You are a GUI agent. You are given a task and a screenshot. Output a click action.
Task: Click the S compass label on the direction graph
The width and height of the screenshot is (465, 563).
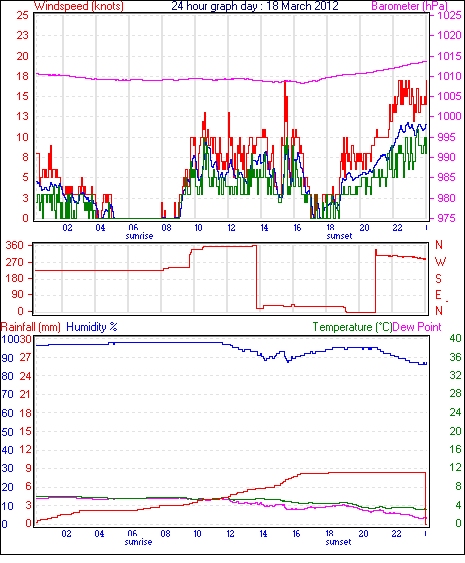[x=438, y=278]
